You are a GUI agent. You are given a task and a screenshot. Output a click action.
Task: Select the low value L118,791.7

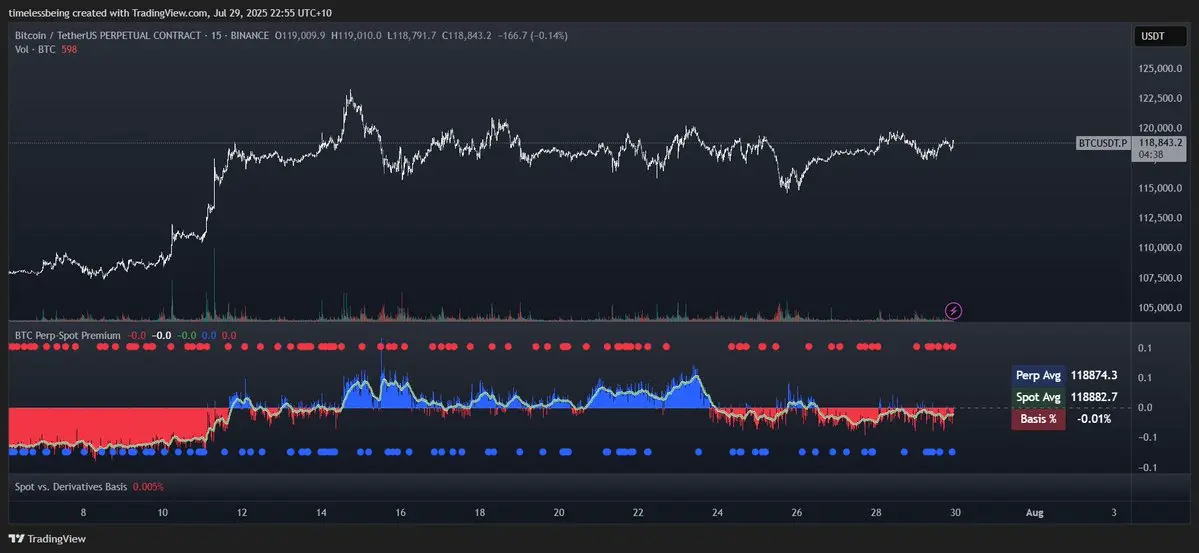(x=411, y=36)
